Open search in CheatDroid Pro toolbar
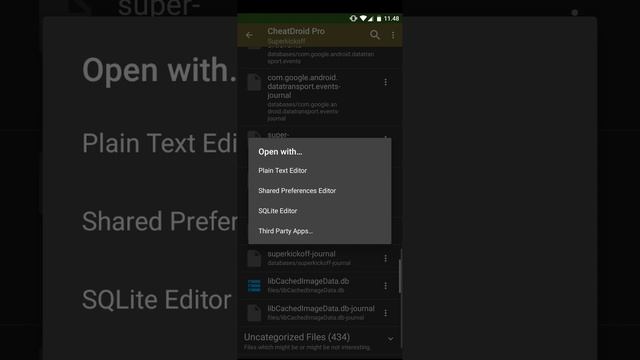This screenshot has height=360, width=640. click(x=375, y=35)
